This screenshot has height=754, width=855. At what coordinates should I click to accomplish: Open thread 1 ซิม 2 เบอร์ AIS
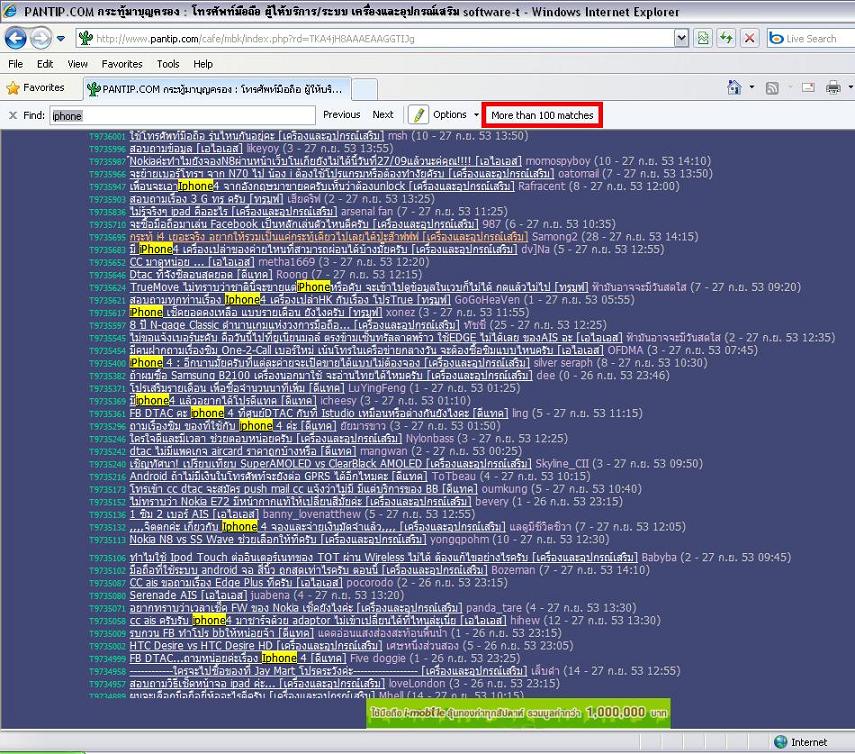(194, 514)
